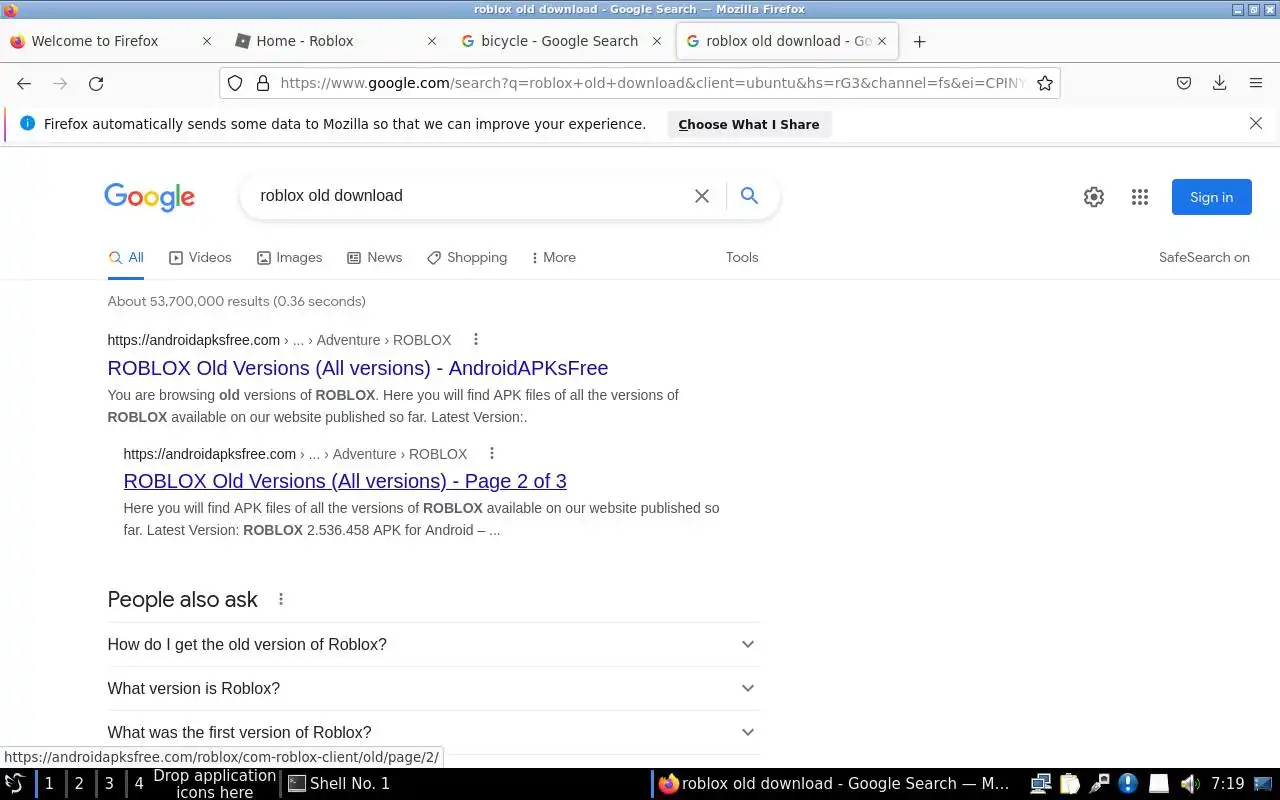1280x800 pixels.
Task: Click the Choose What I Share button
Action: (x=749, y=125)
